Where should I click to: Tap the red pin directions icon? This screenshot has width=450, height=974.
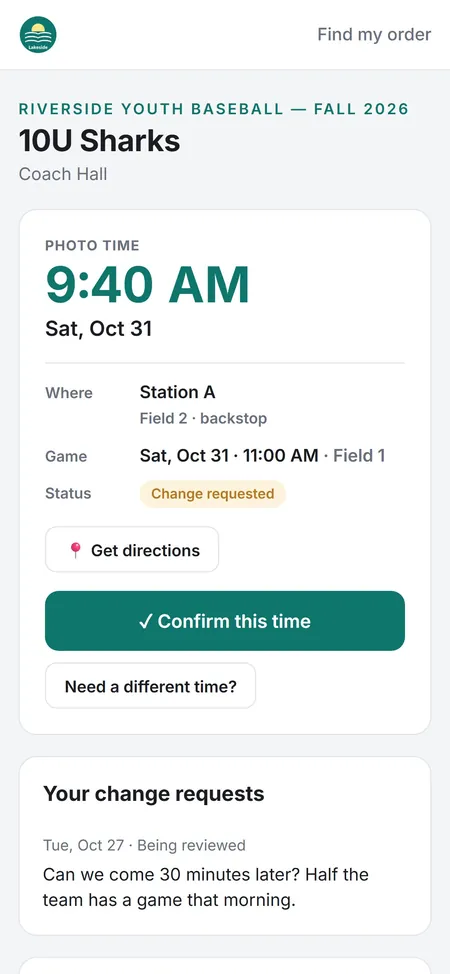pos(75,550)
